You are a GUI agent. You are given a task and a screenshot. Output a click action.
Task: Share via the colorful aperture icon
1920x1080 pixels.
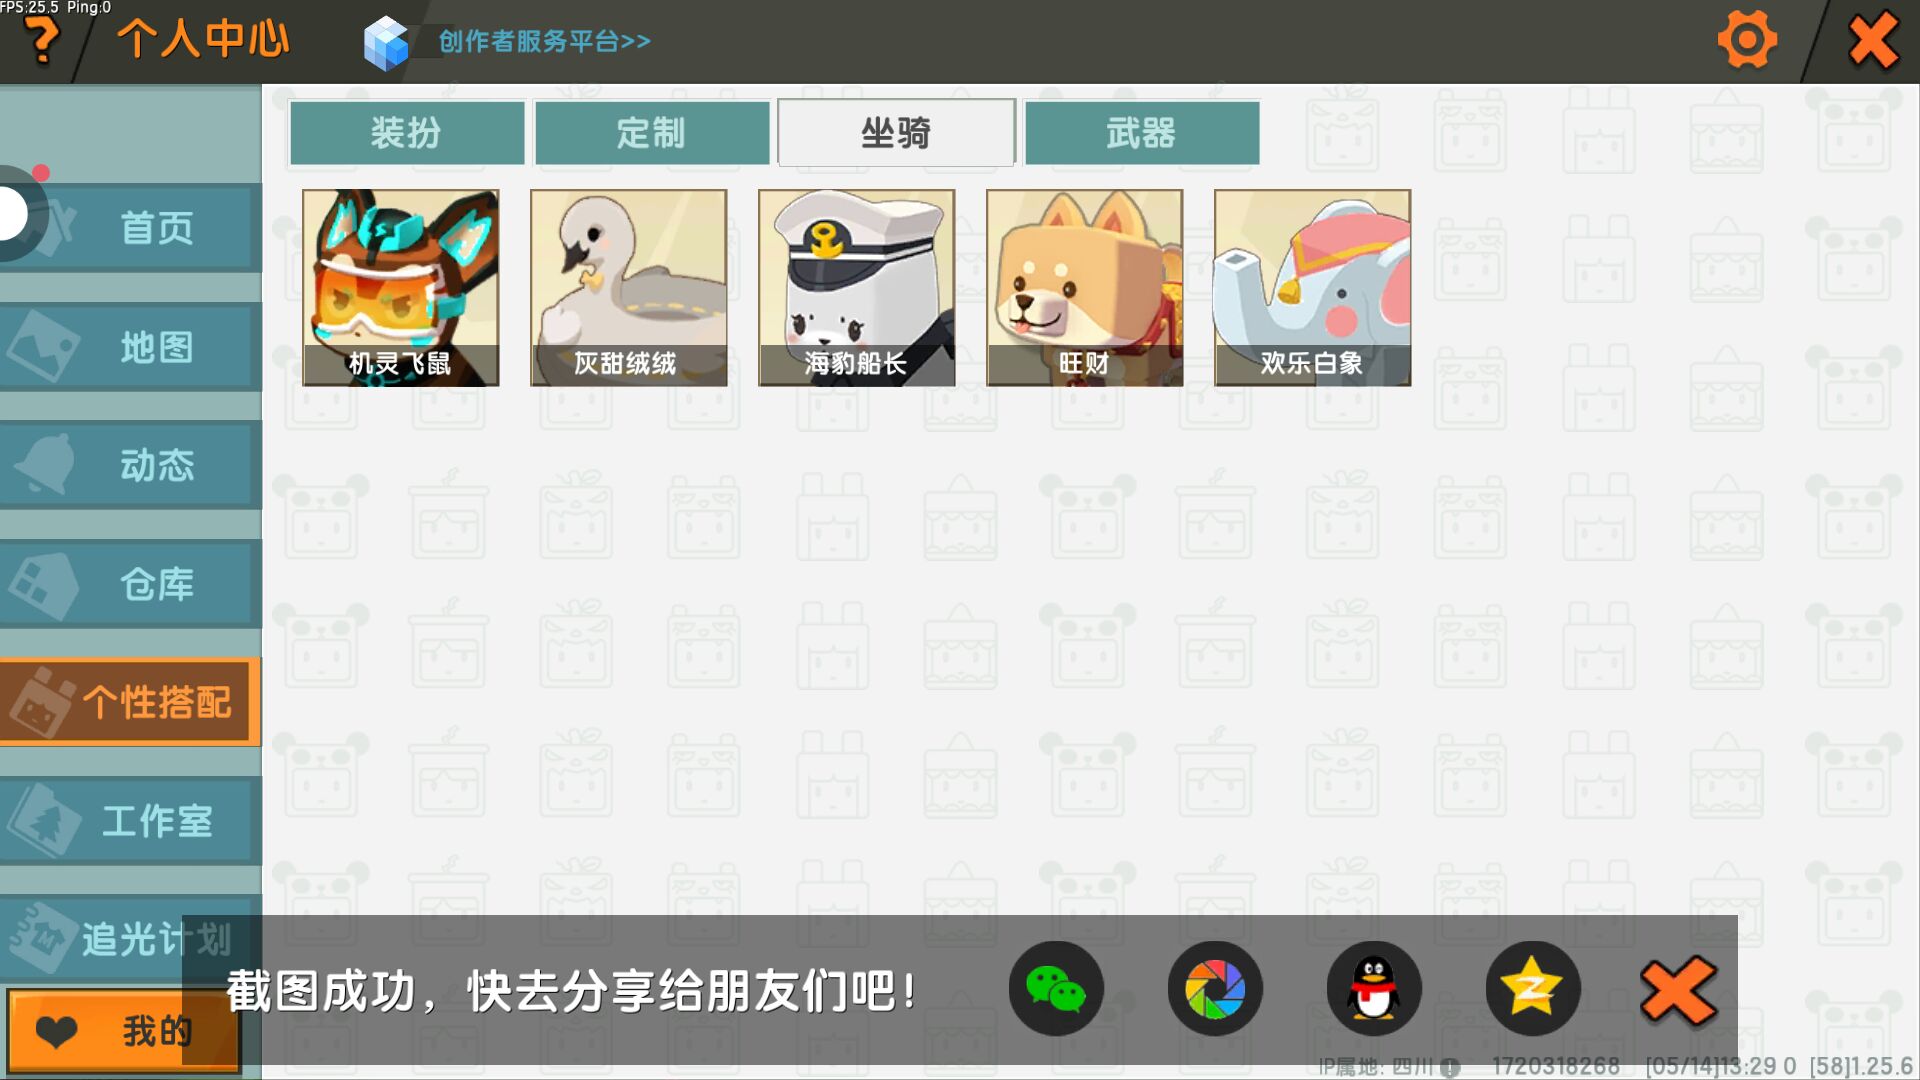pyautogui.click(x=1215, y=989)
